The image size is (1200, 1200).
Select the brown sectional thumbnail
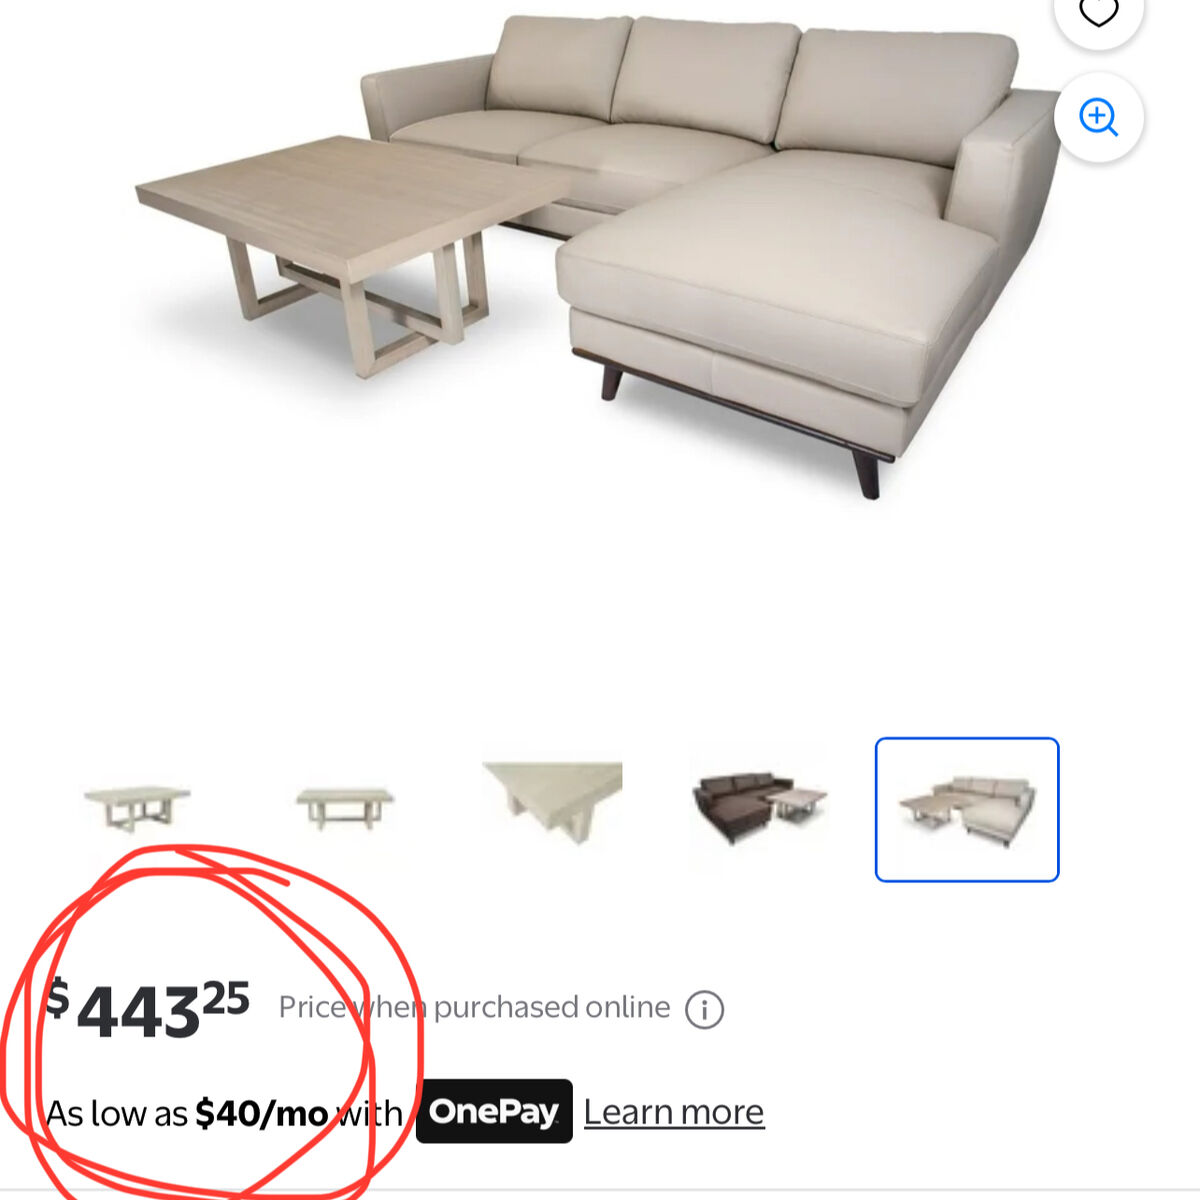coord(760,808)
